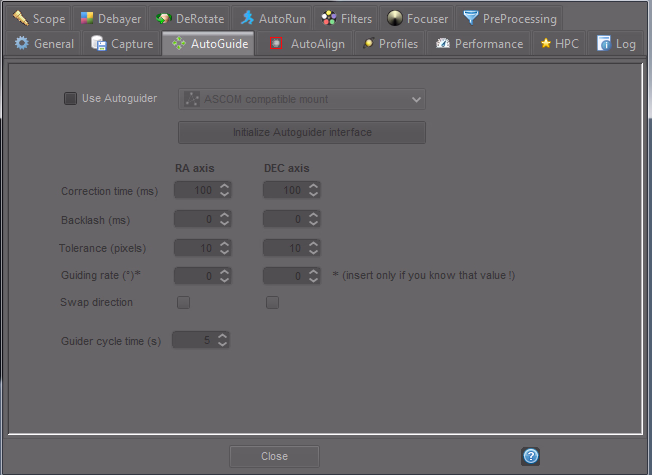Viewport: 652px width, 475px height.
Task: Click the RA Backlash value field
Action: coord(195,219)
